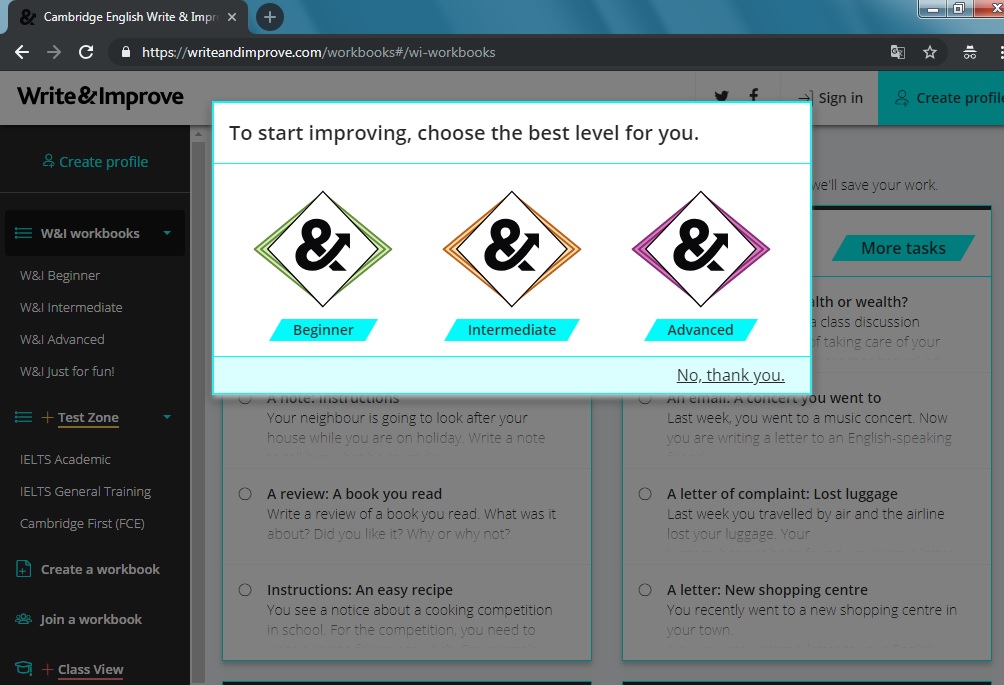The width and height of the screenshot is (1004, 685).
Task: Collapse the W&I workbooks section chevron
Action: tap(167, 233)
